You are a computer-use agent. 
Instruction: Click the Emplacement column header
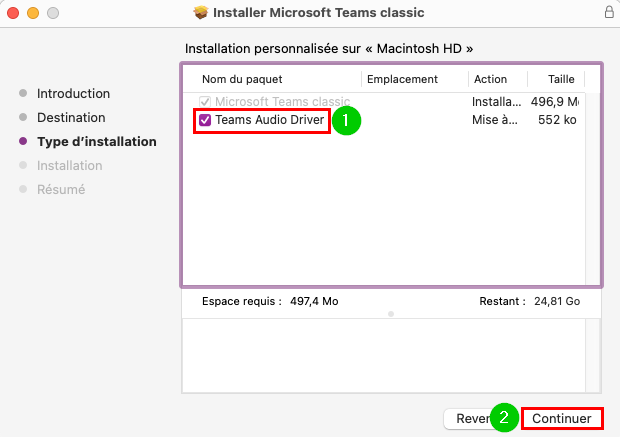click(x=402, y=79)
